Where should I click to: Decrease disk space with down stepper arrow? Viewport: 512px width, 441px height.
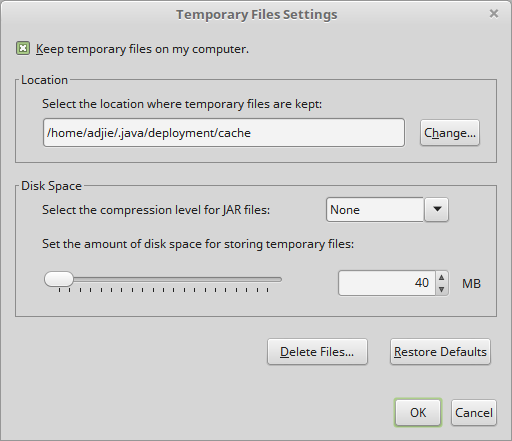442,289
